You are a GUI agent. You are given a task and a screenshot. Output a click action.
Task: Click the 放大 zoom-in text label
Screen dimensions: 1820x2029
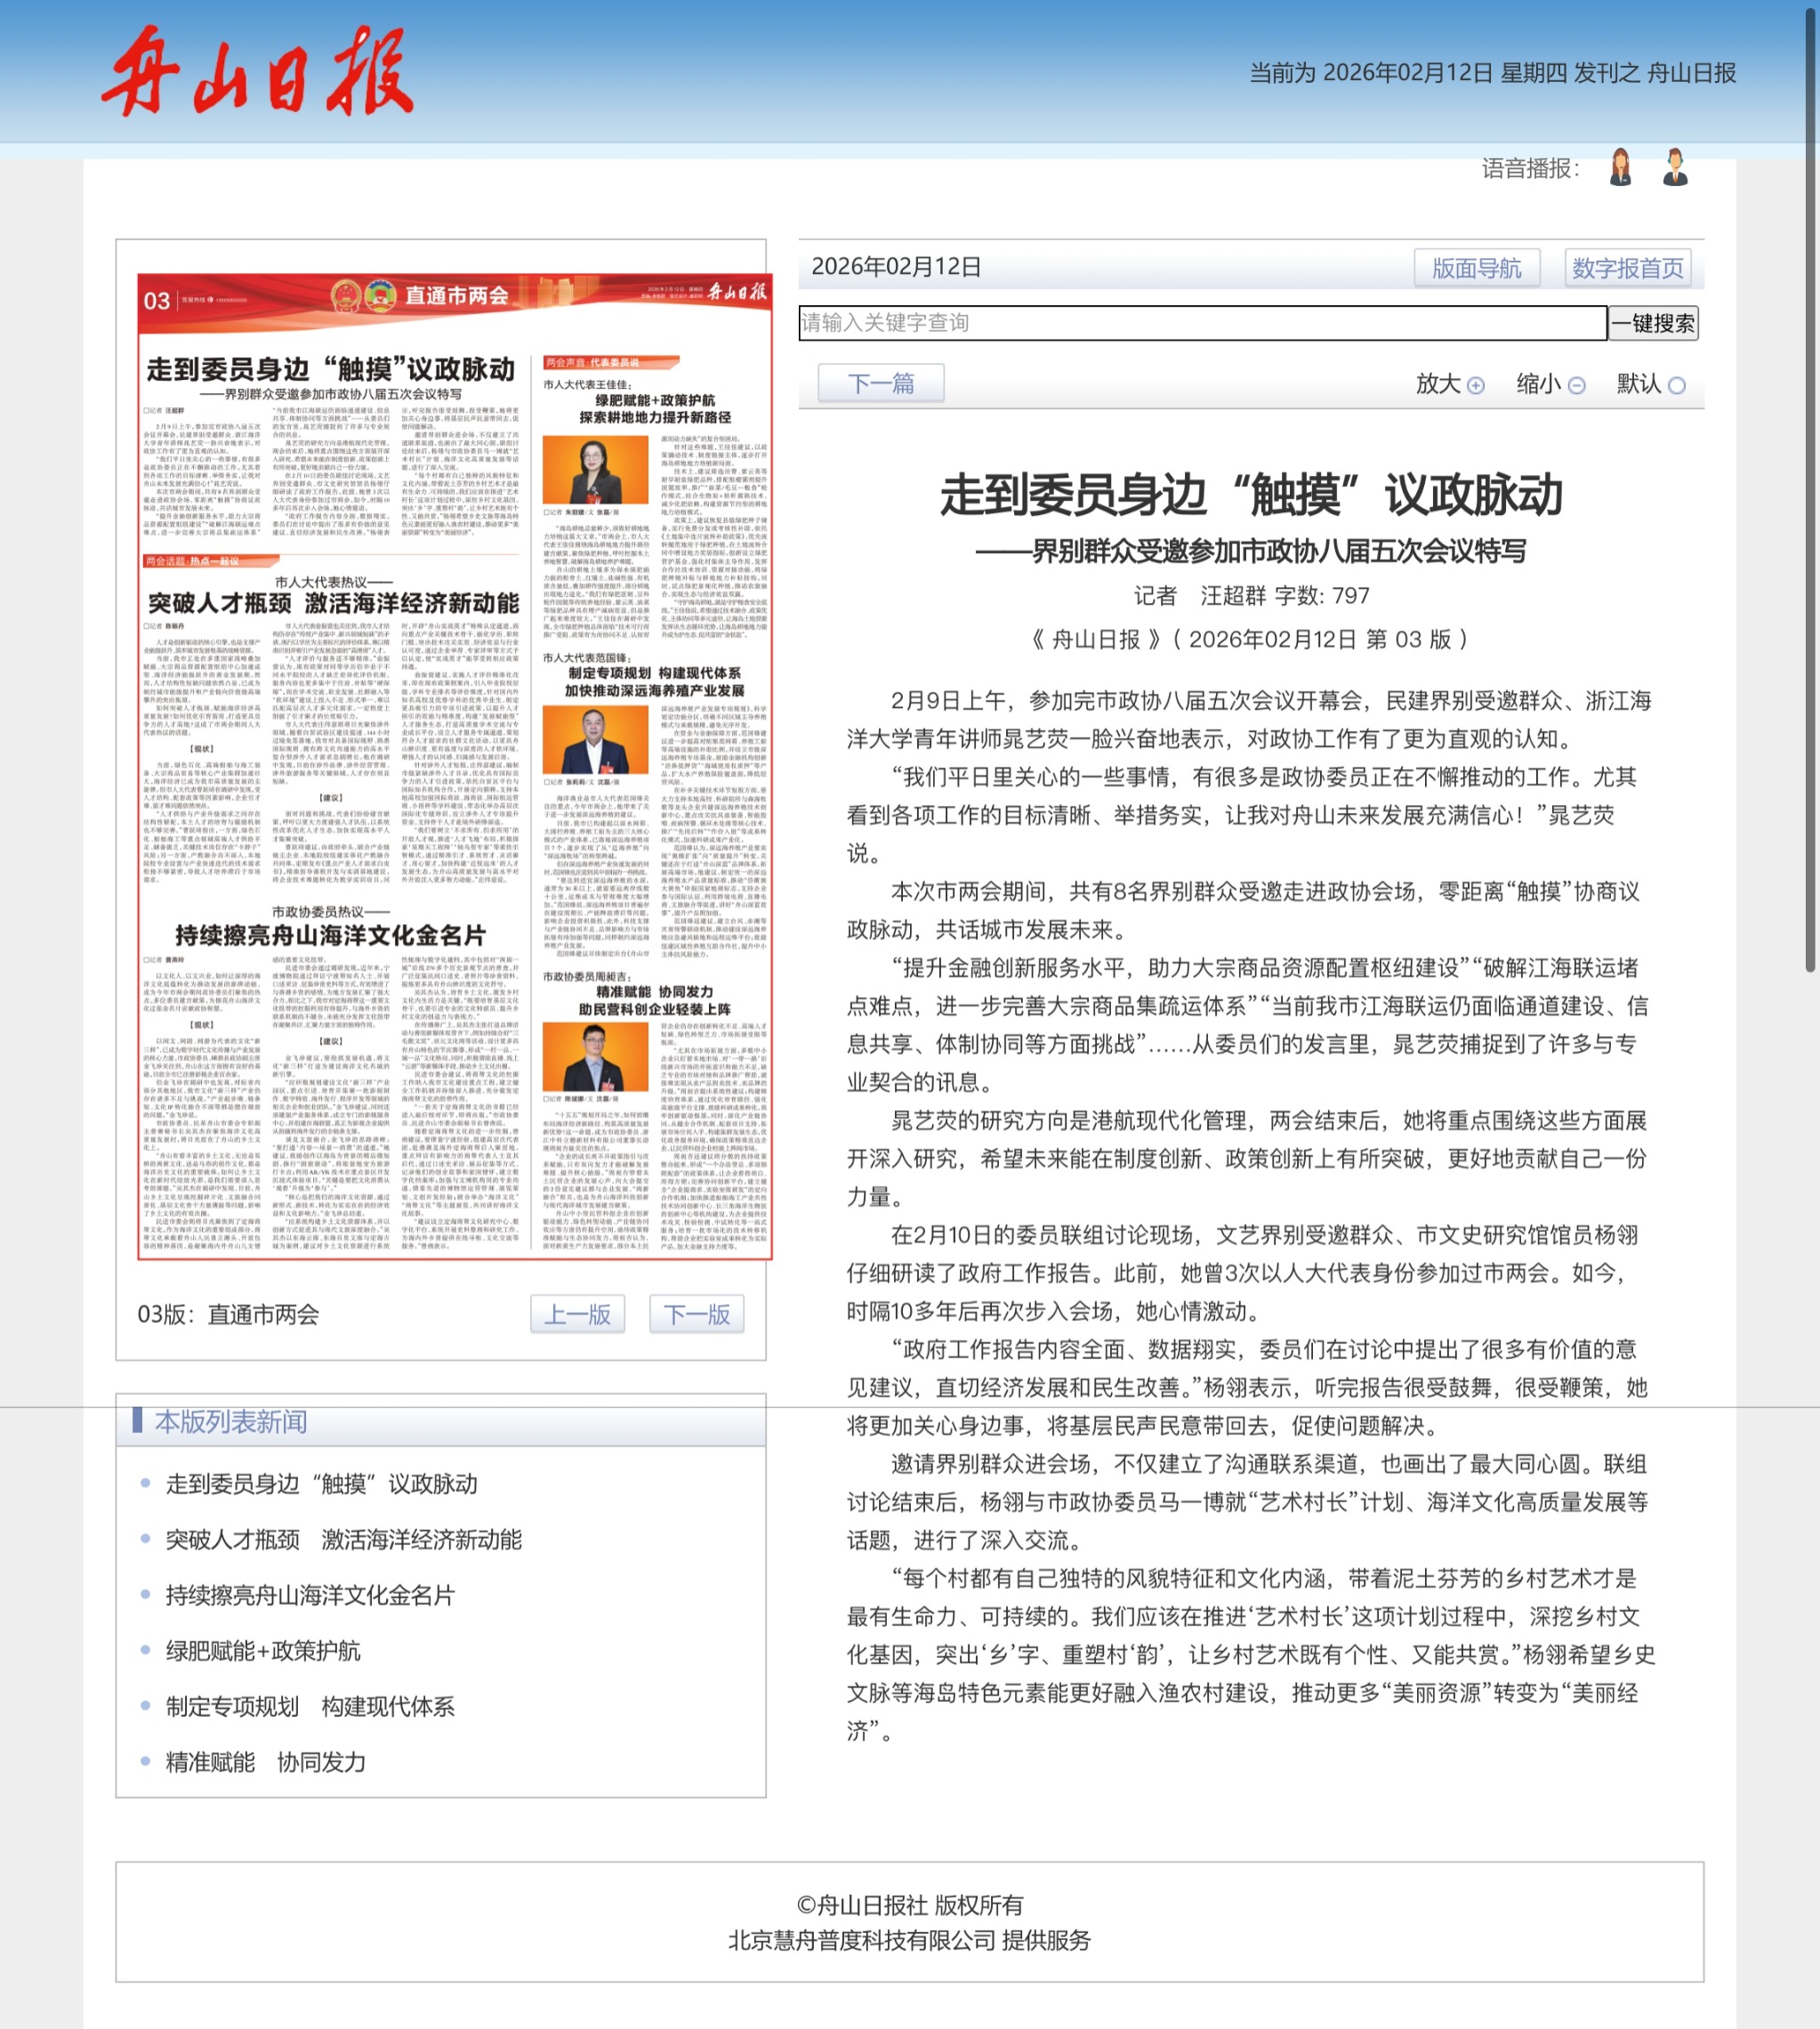1439,384
